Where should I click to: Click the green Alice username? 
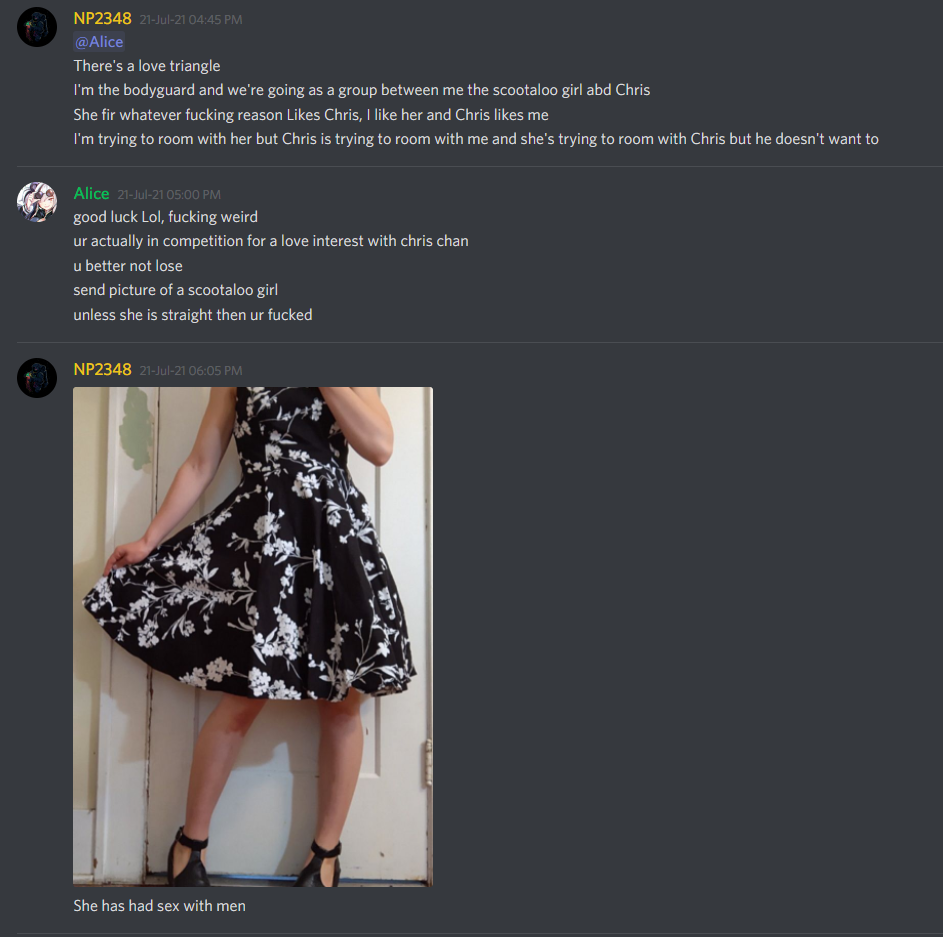coord(91,194)
